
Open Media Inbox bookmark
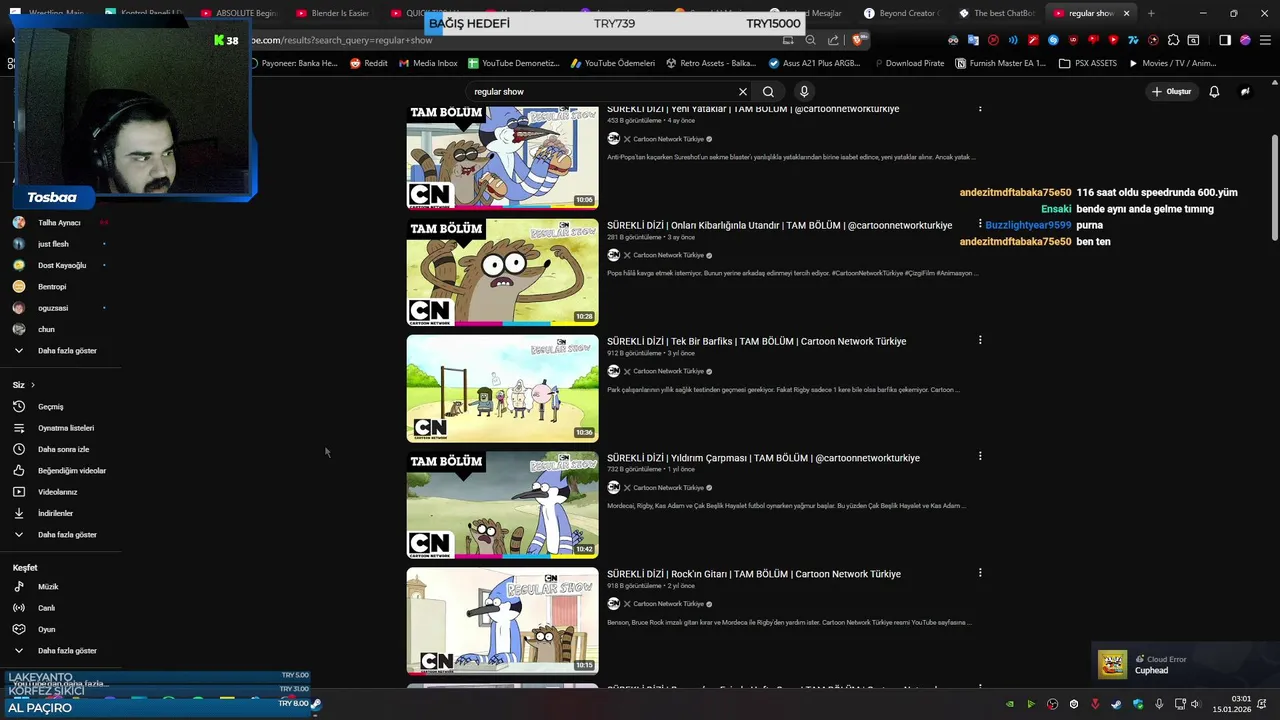pos(428,63)
